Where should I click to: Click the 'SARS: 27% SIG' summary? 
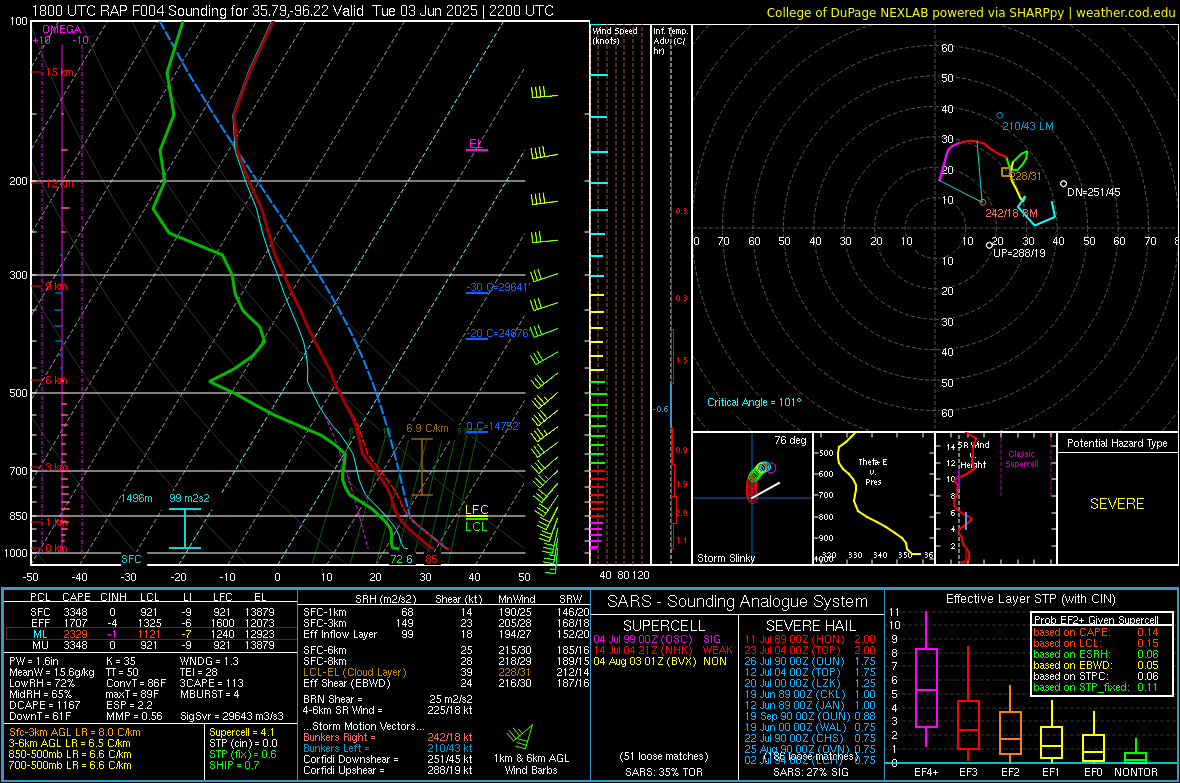(810, 772)
